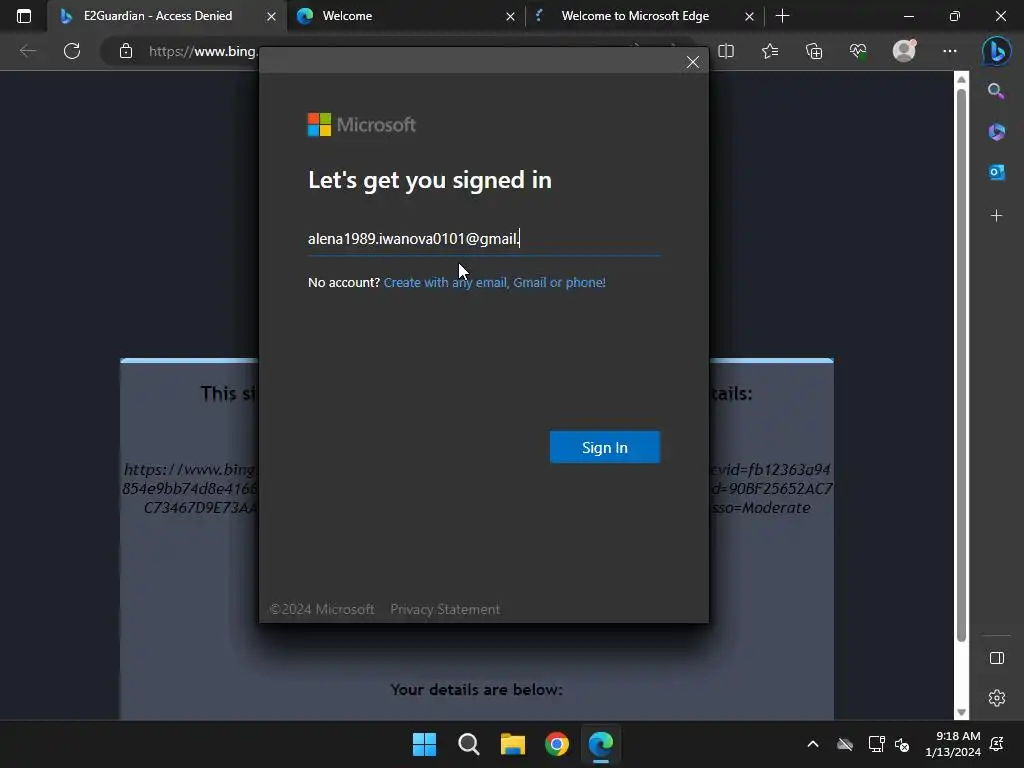1024x768 pixels.
Task: Open a new tab with plus button
Action: [x=782, y=16]
